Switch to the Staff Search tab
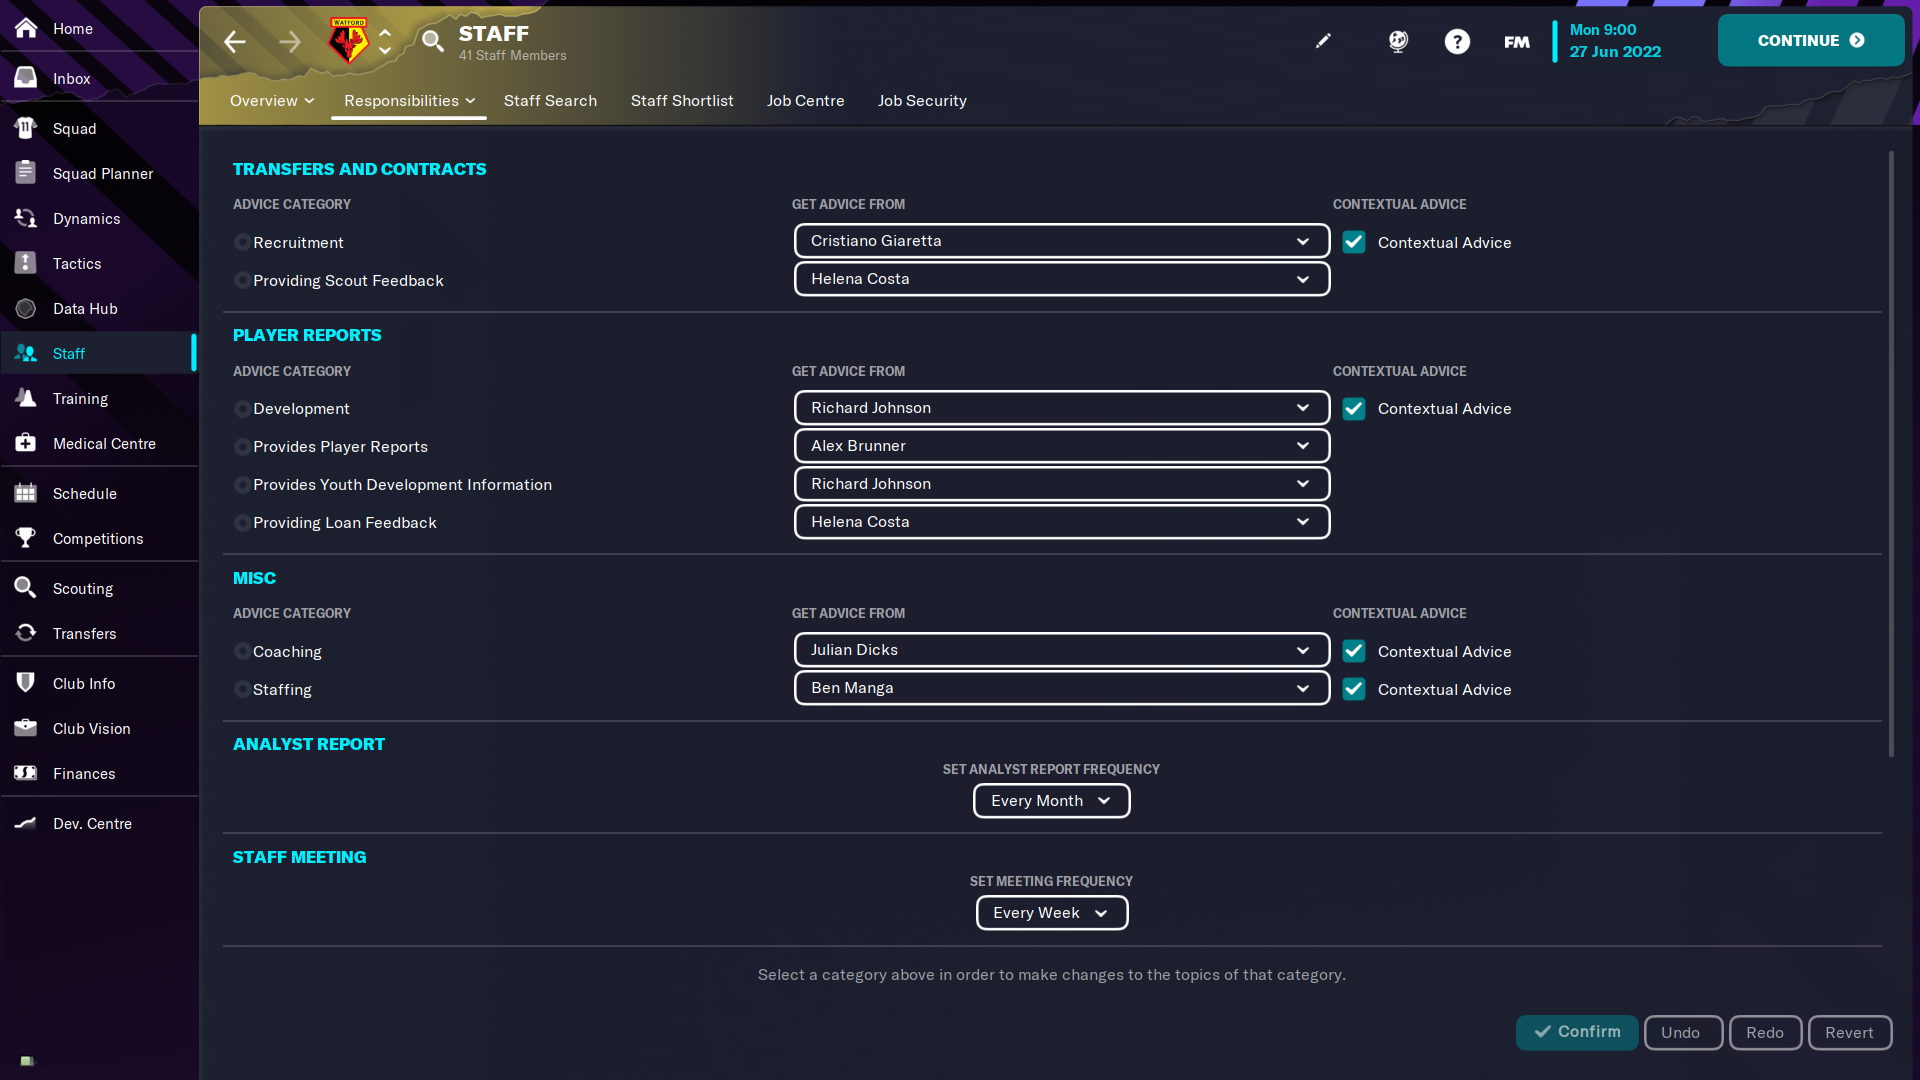The height and width of the screenshot is (1080, 1920). 550,101
